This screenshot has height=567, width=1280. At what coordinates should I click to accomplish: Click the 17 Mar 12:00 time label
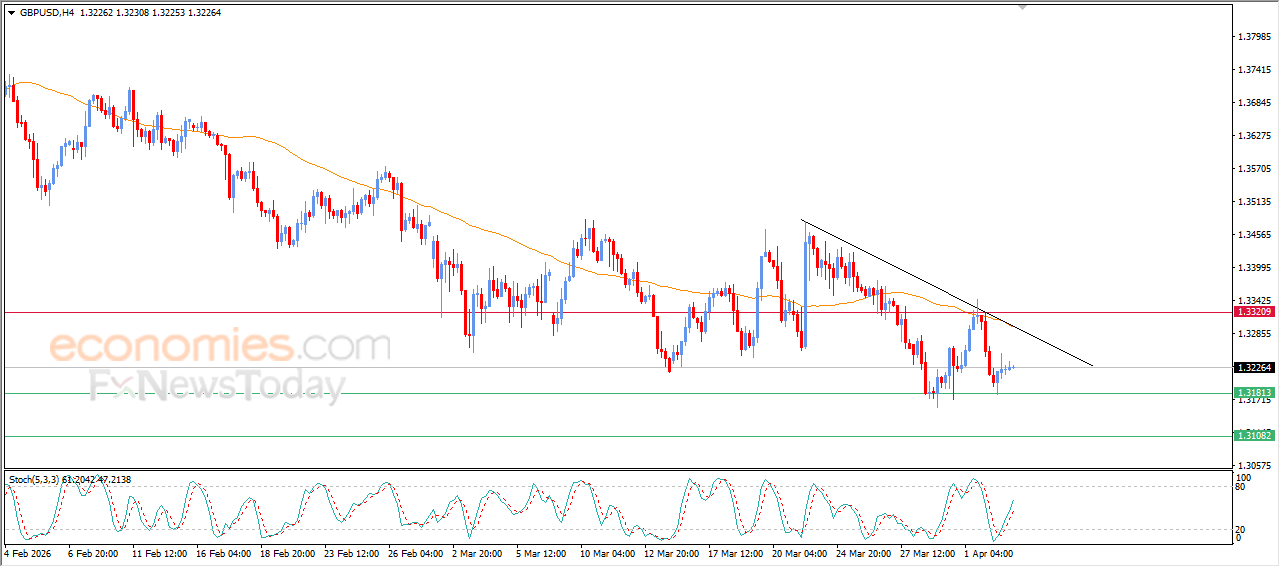[736, 552]
